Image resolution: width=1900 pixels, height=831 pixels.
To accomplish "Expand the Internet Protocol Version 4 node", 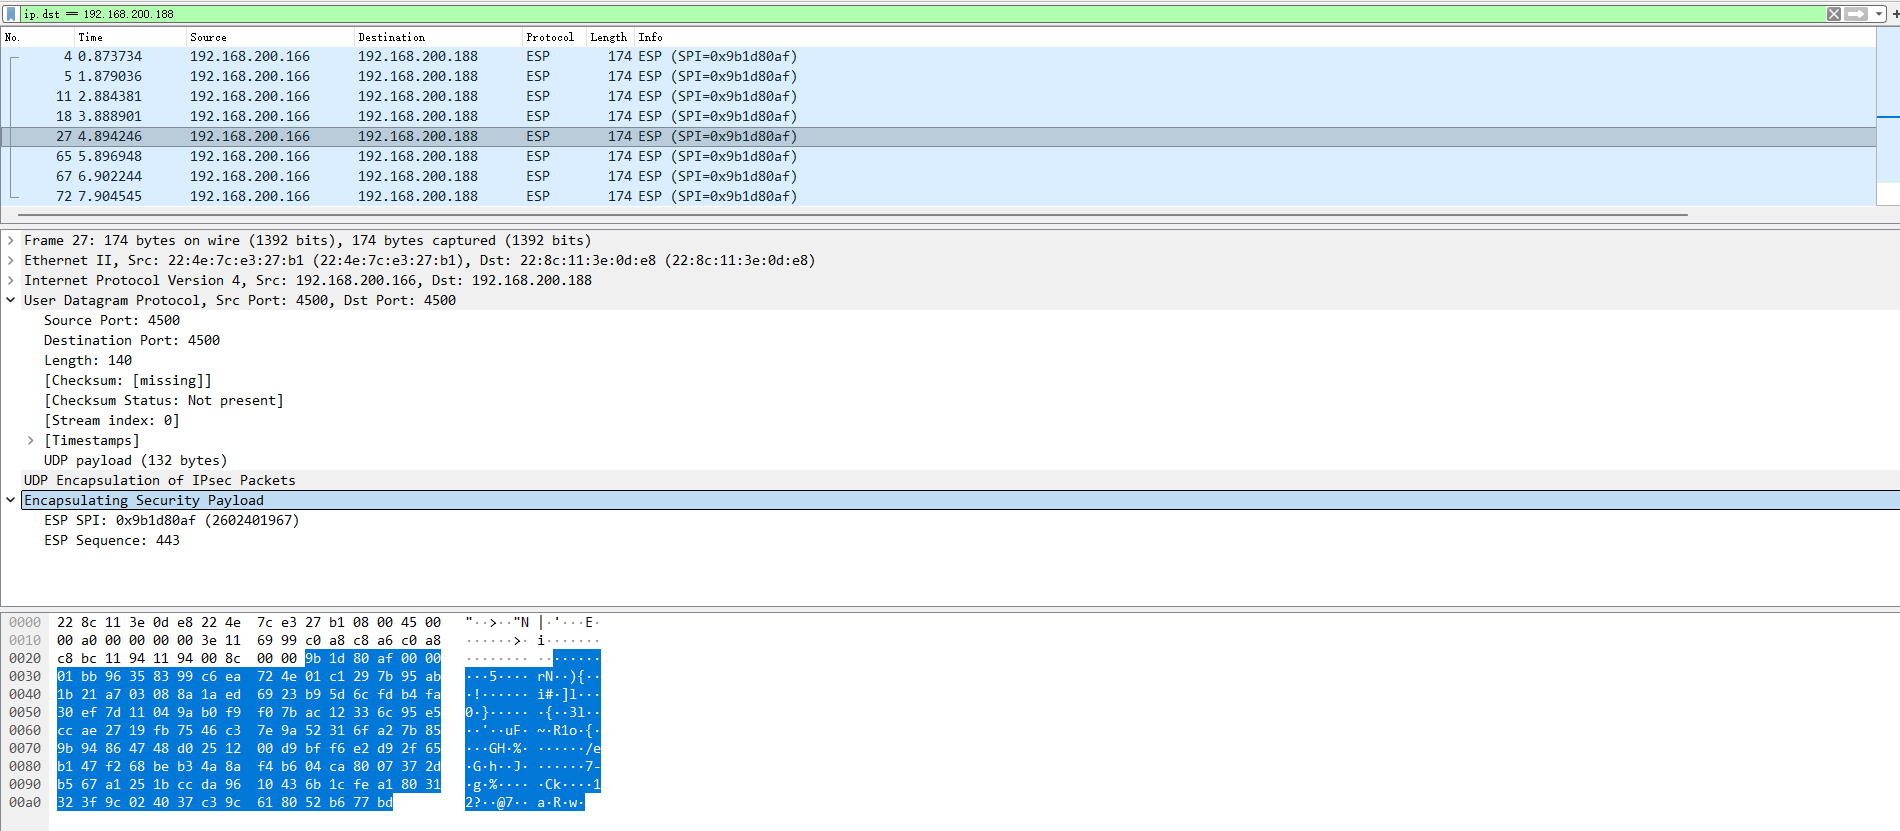I will [11, 281].
